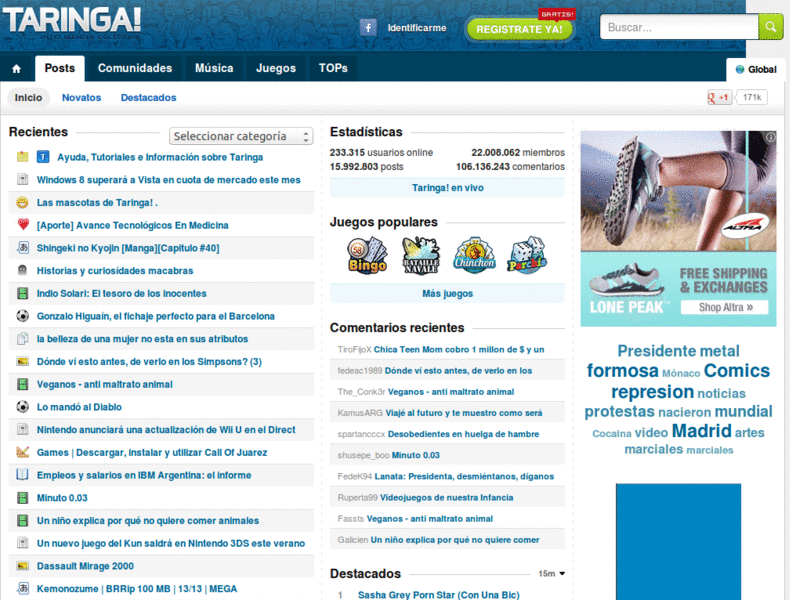Open the post Windows 8 superará a Vista
Viewport: 800px width, 600px height.
click(168, 180)
